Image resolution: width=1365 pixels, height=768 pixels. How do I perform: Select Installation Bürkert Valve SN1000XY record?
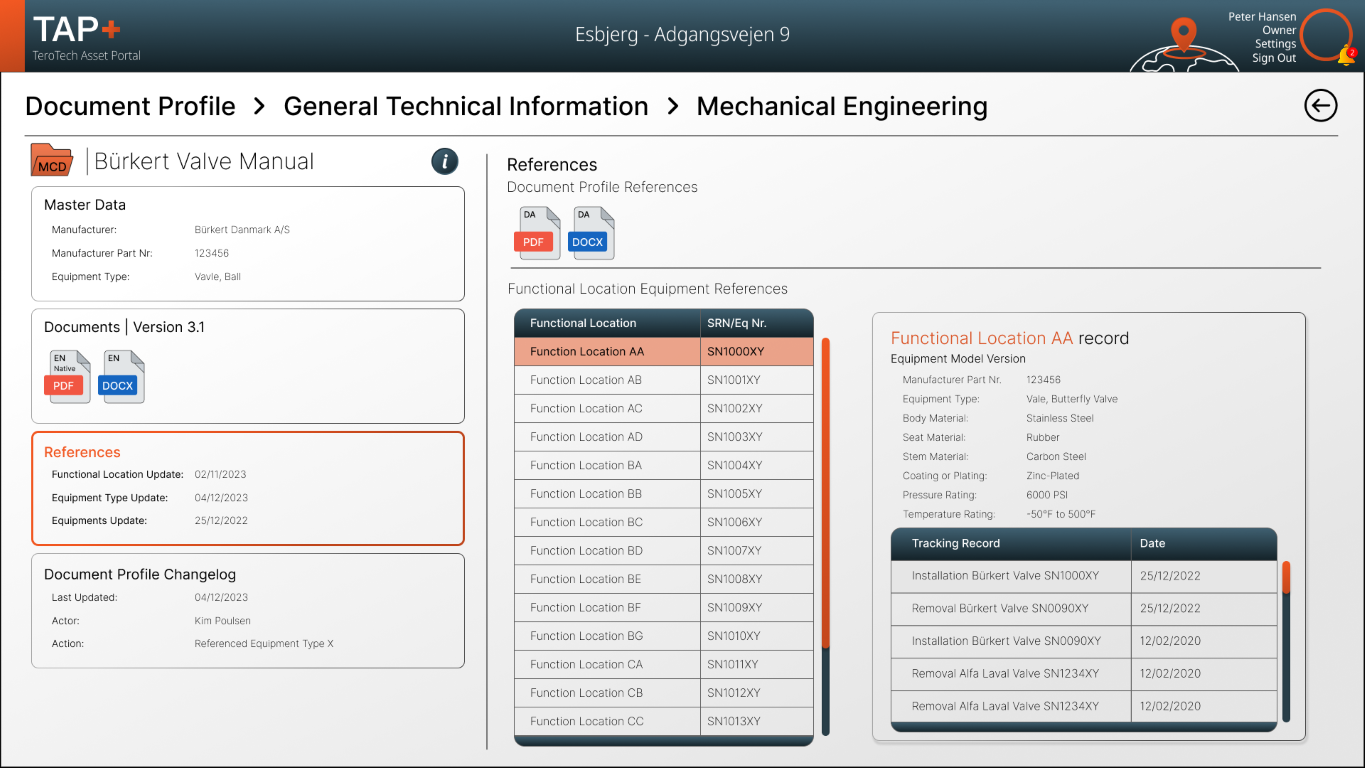(1084, 576)
